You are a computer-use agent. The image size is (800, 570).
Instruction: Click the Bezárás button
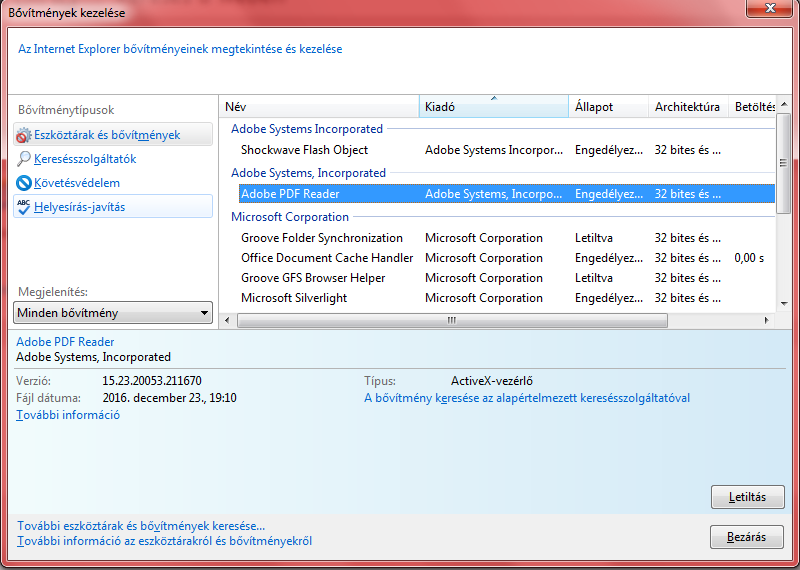coord(746,537)
